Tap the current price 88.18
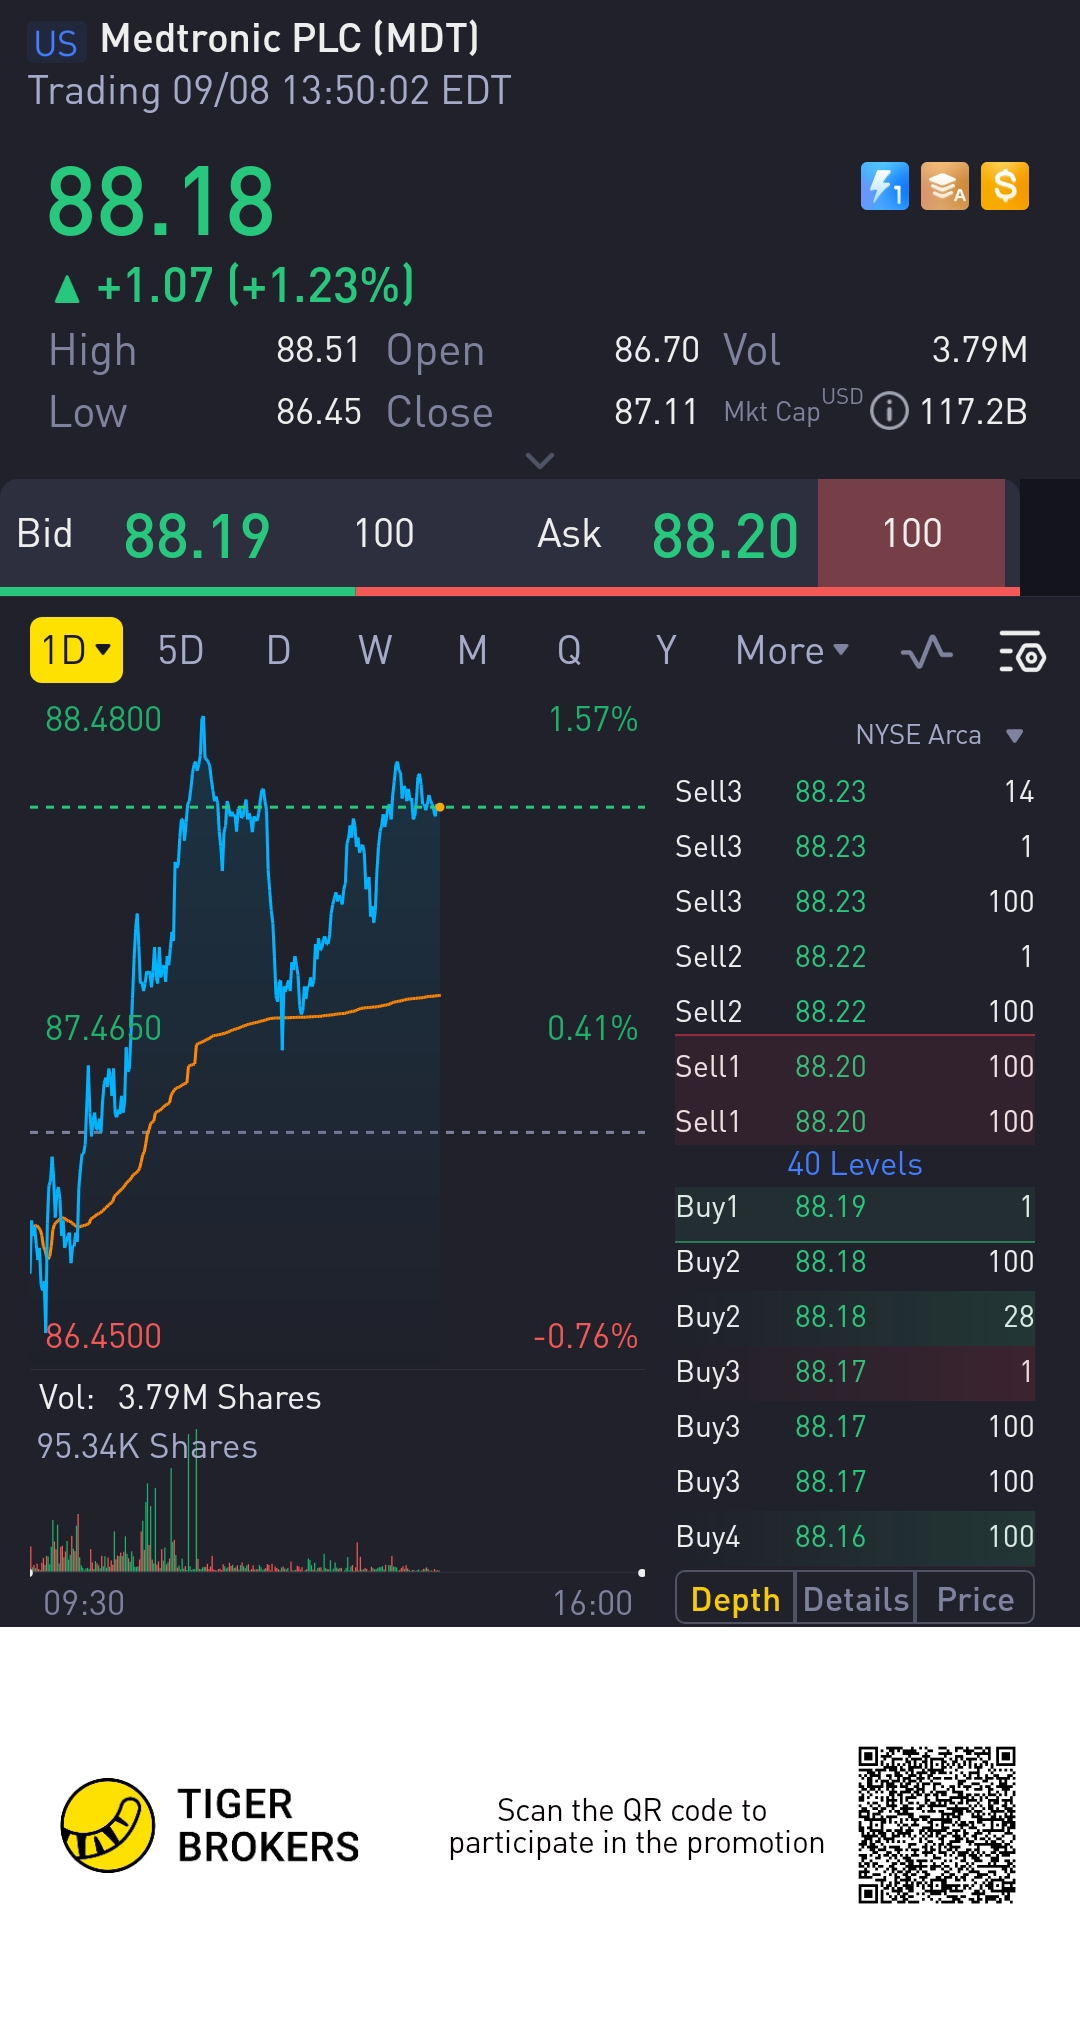The width and height of the screenshot is (1080, 2024). pos(161,203)
